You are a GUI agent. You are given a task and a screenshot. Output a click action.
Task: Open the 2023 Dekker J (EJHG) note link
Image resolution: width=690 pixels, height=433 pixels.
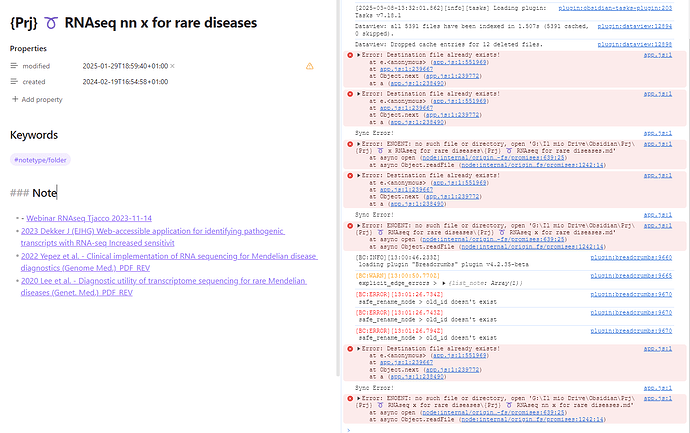152,237
